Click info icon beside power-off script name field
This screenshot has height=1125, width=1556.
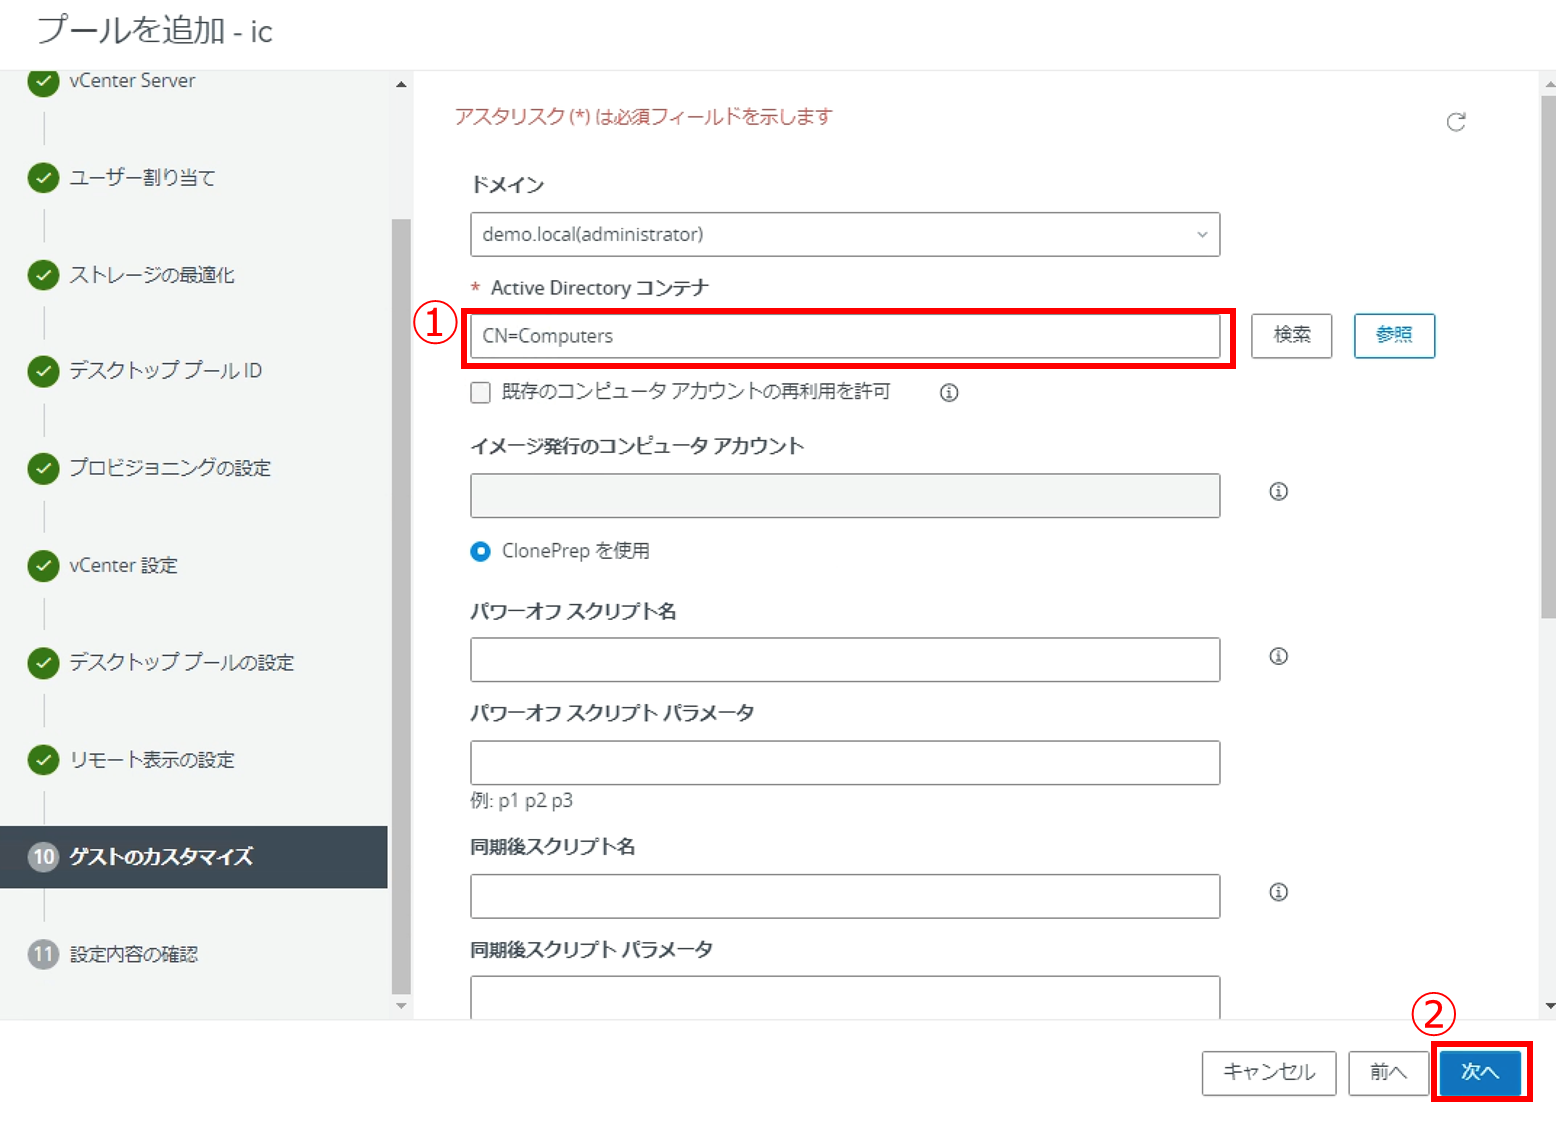1278,656
